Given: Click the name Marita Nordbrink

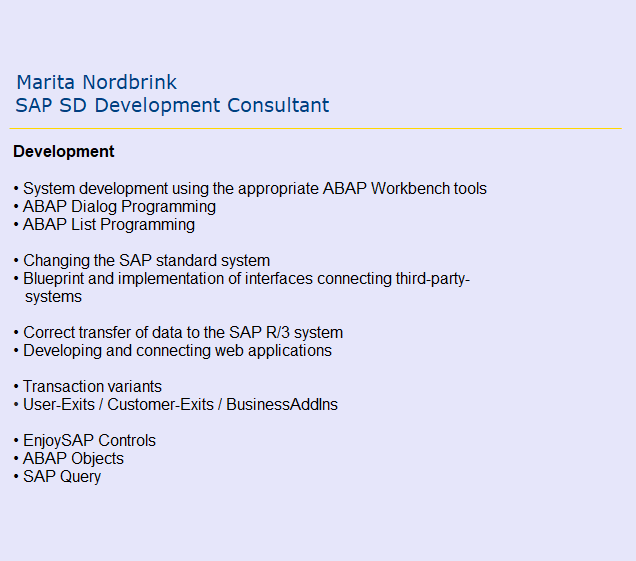Looking at the screenshot, I should click(96, 82).
